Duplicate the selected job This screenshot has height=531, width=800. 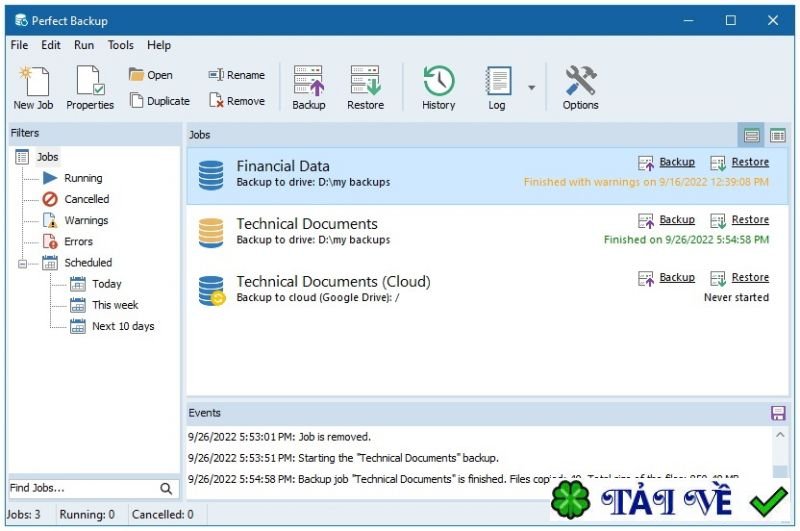tap(159, 100)
